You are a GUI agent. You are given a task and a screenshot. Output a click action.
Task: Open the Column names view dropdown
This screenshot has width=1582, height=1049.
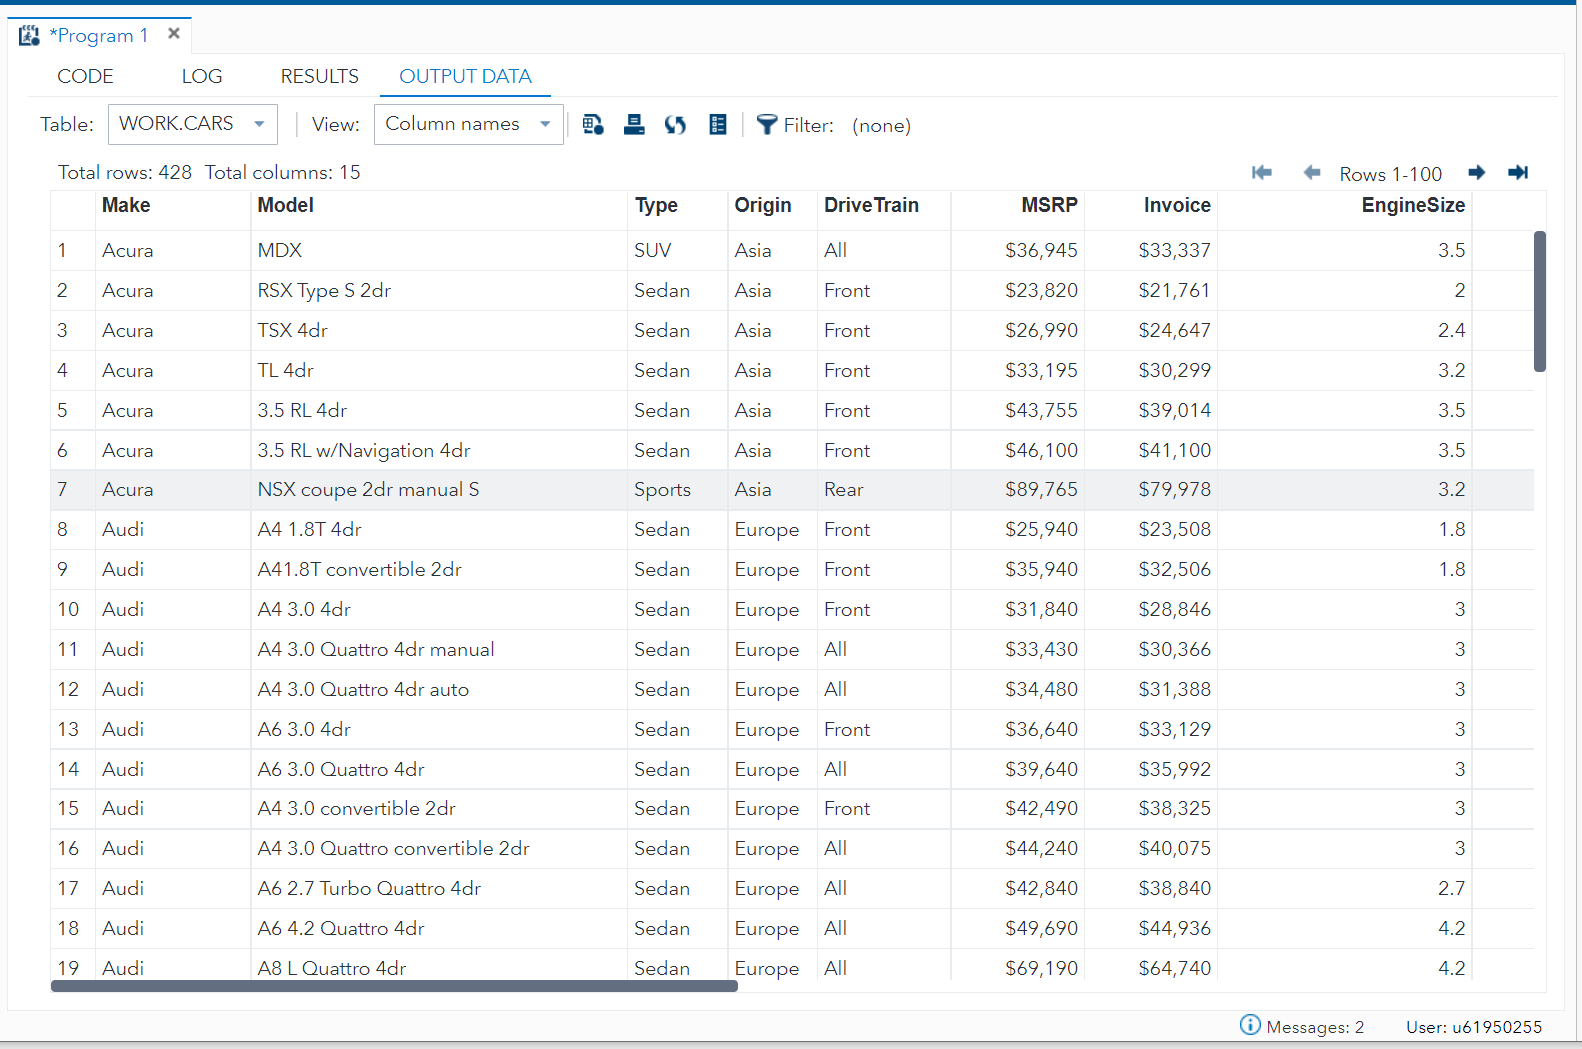tap(469, 124)
